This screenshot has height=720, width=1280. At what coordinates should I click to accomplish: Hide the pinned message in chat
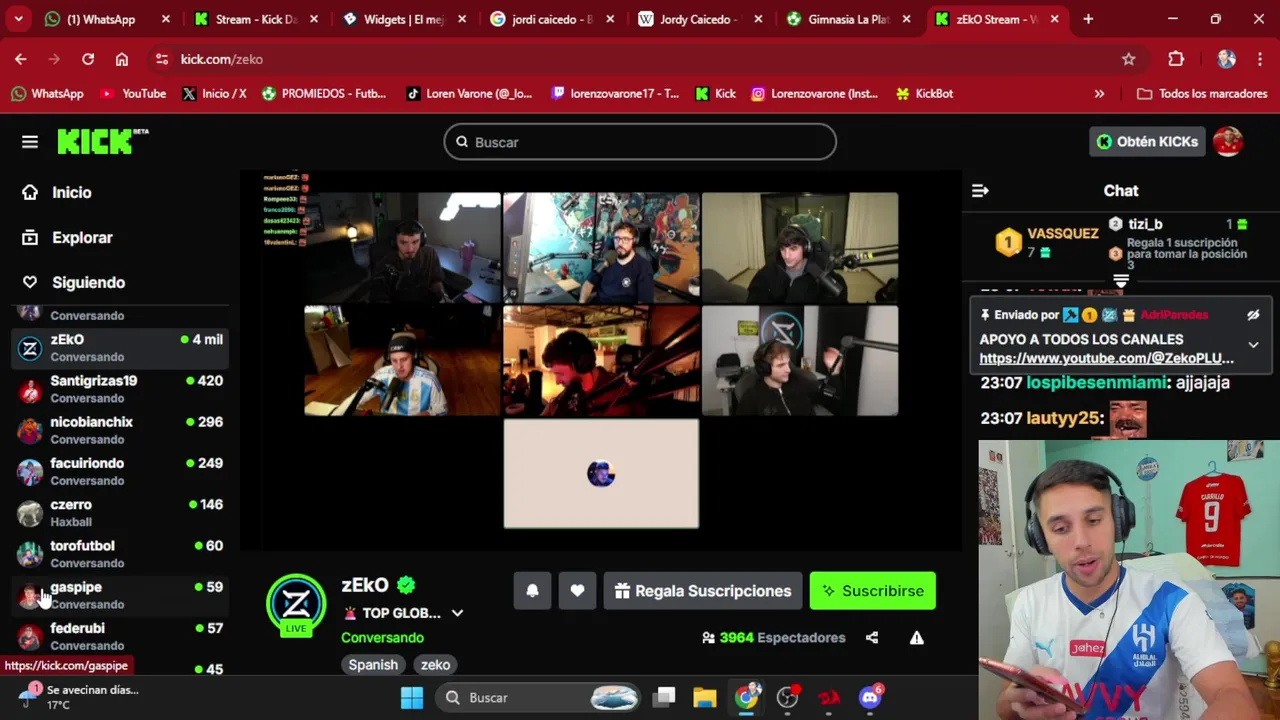click(1253, 315)
